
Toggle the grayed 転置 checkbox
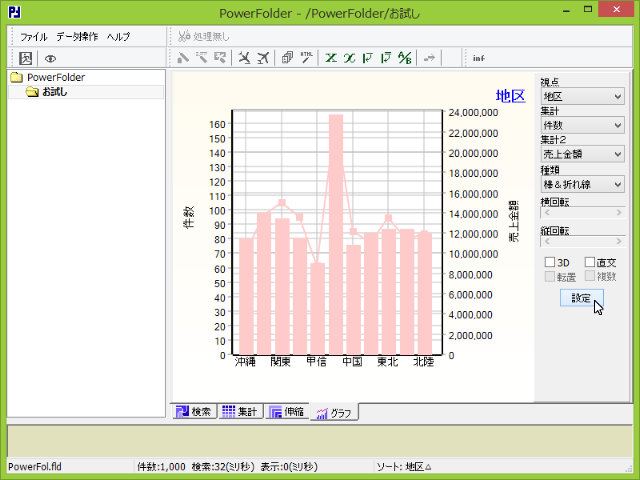(550, 277)
